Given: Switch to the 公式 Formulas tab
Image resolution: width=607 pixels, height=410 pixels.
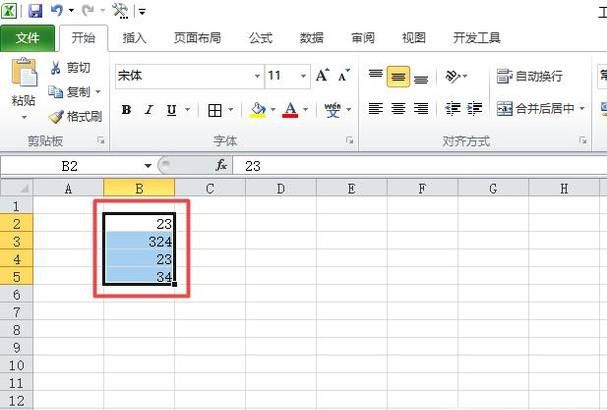Looking at the screenshot, I should coord(261,38).
